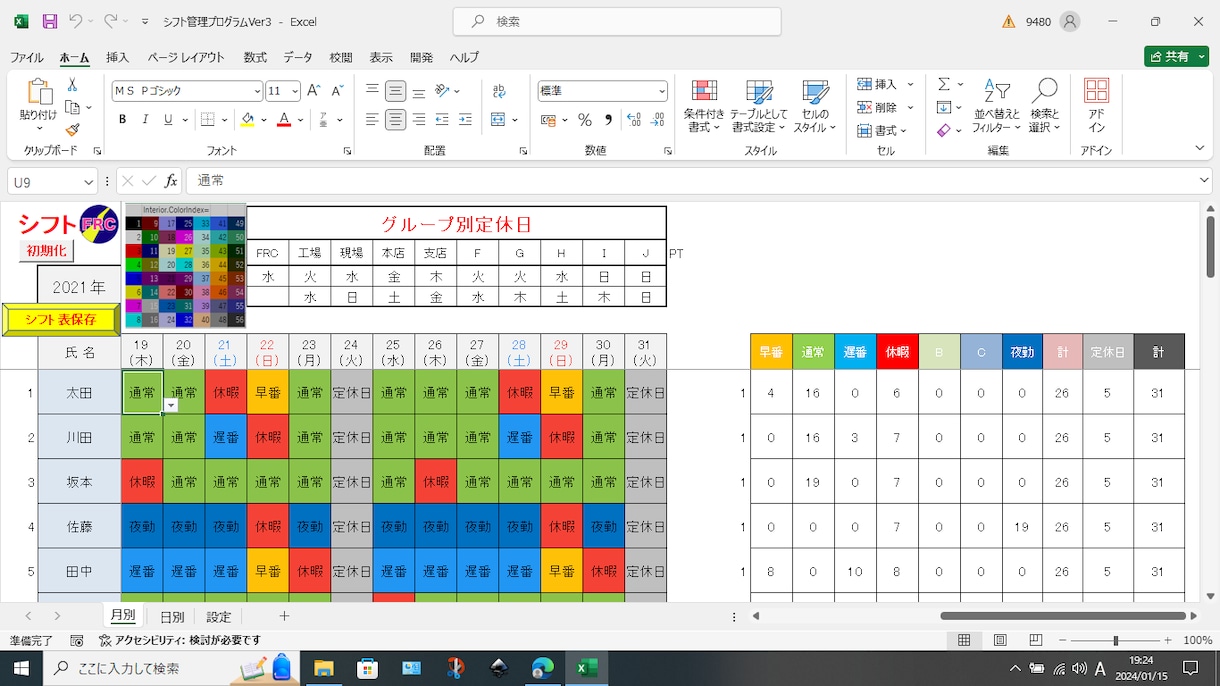Expand the Insert (挿入) cells dropdown
Image resolution: width=1220 pixels, height=686 pixels.
pyautogui.click(x=910, y=84)
